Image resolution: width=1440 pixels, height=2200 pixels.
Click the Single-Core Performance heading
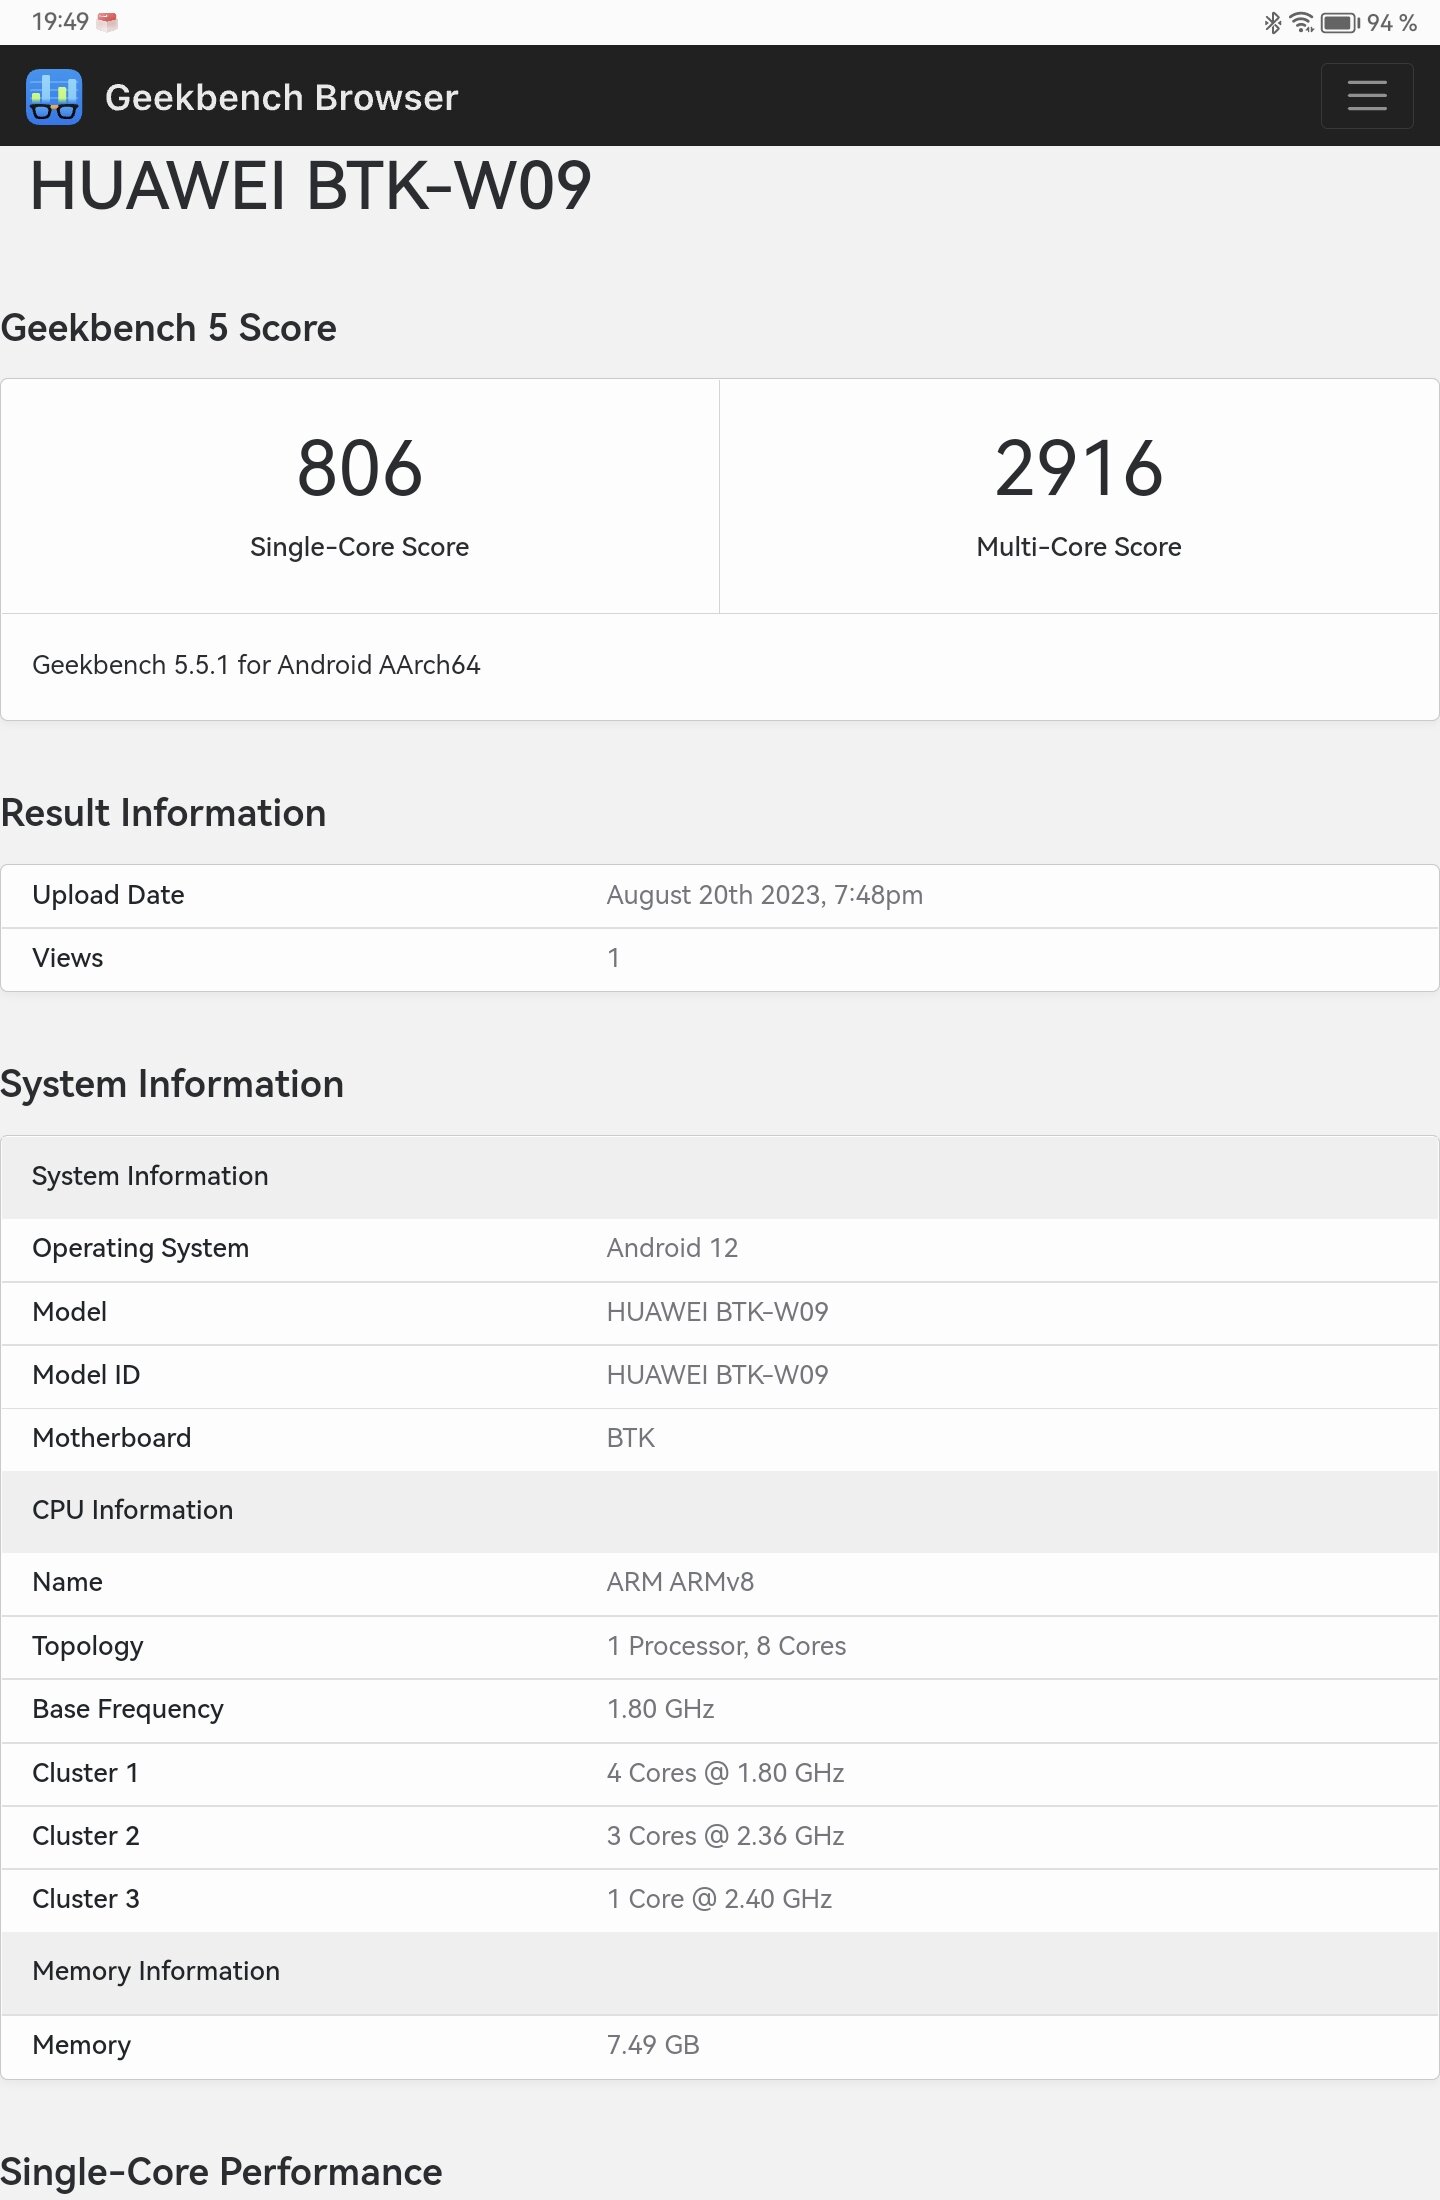[221, 2172]
